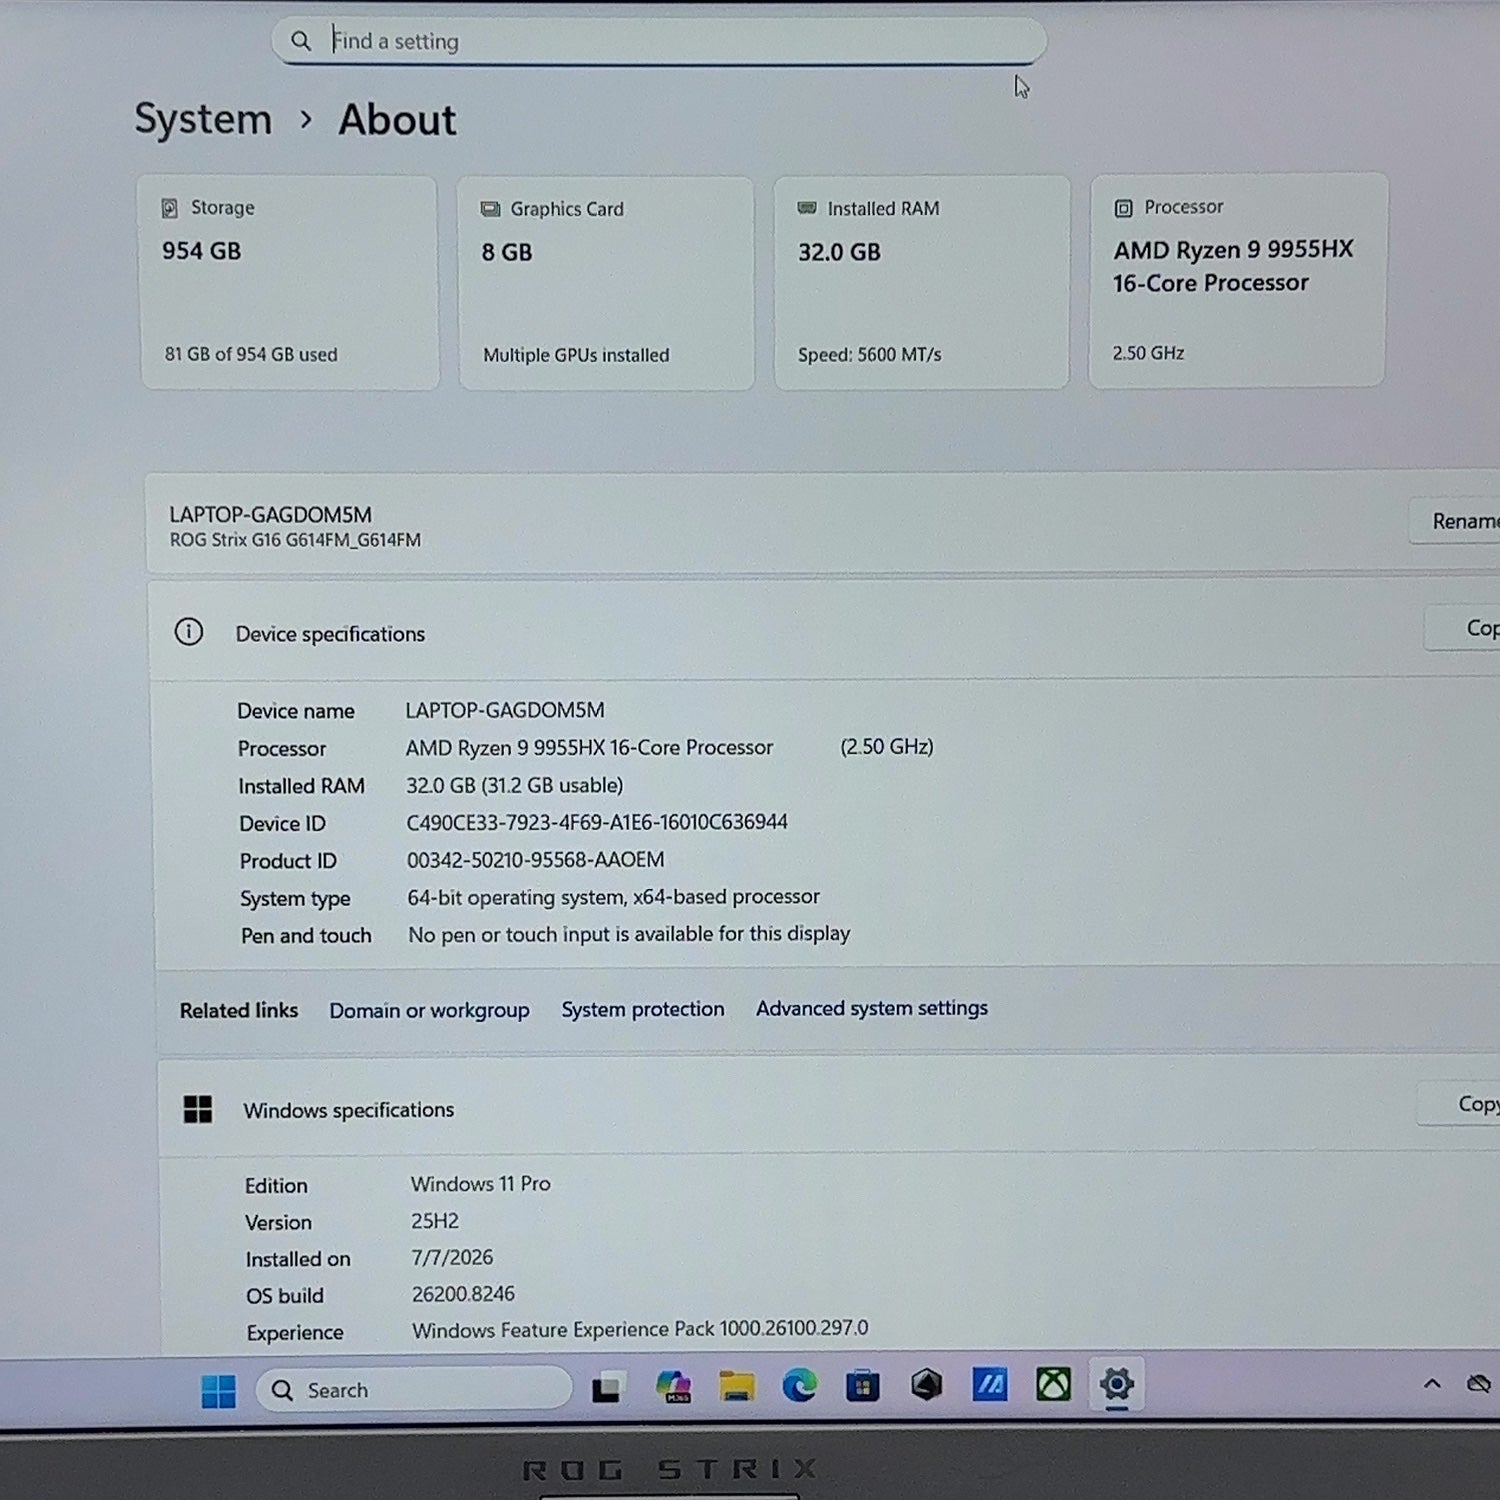
Task: Launch Microsoft 365 Copilot from the taskbar
Action: pyautogui.click(x=674, y=1386)
